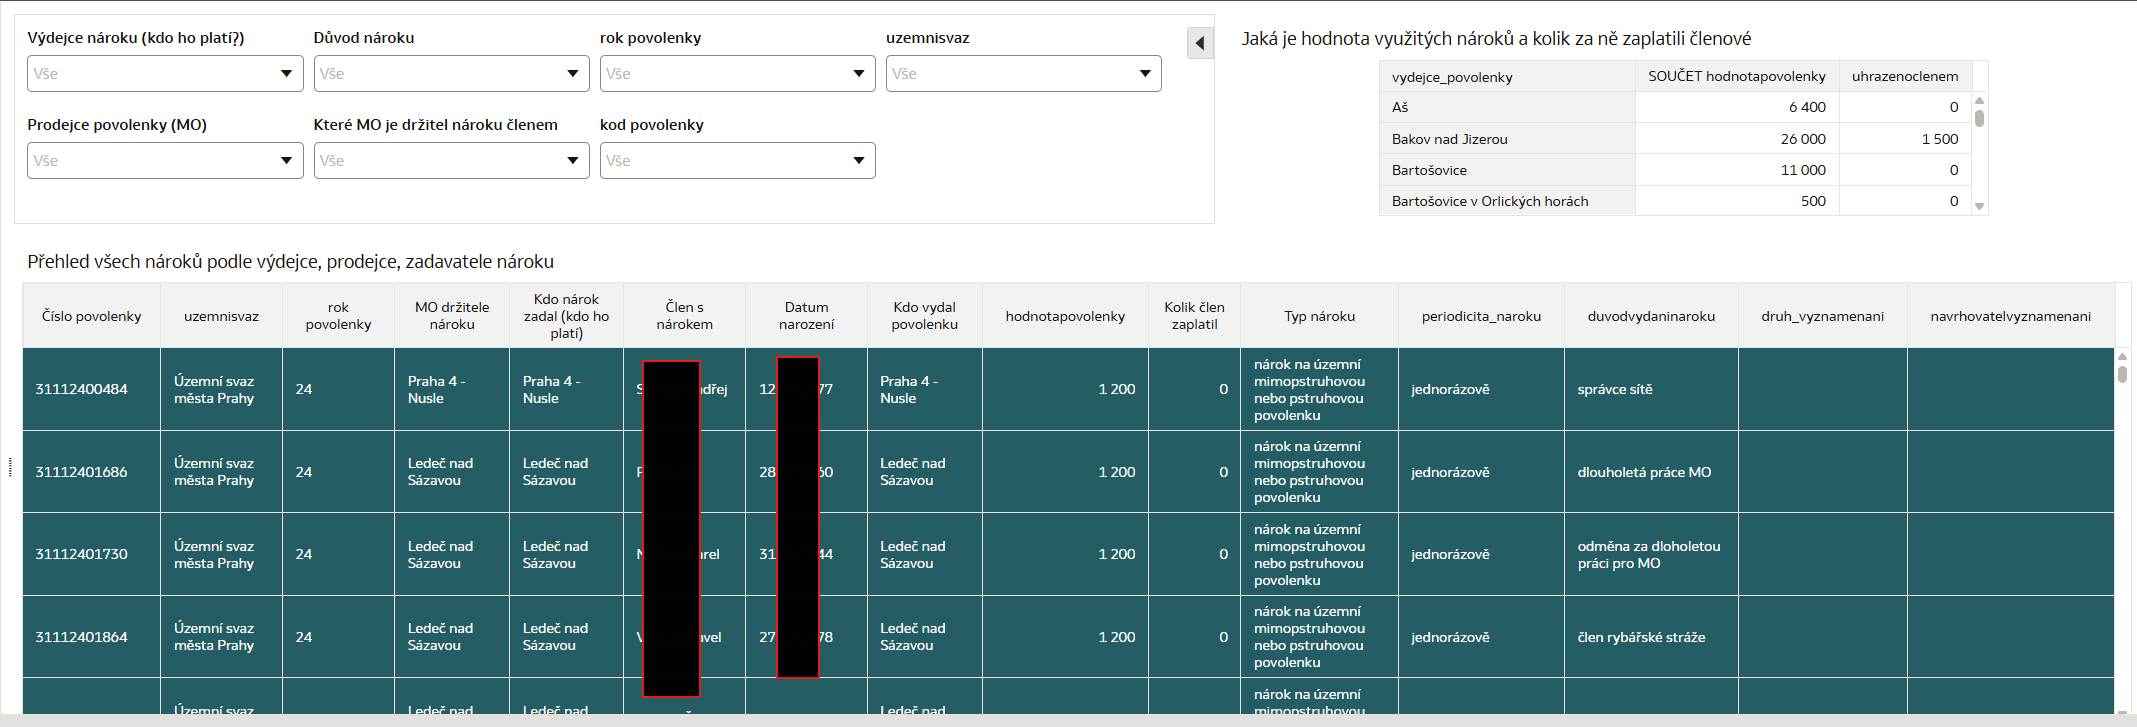
Task: Open the Výdejce nároku dropdown
Action: pos(165,73)
